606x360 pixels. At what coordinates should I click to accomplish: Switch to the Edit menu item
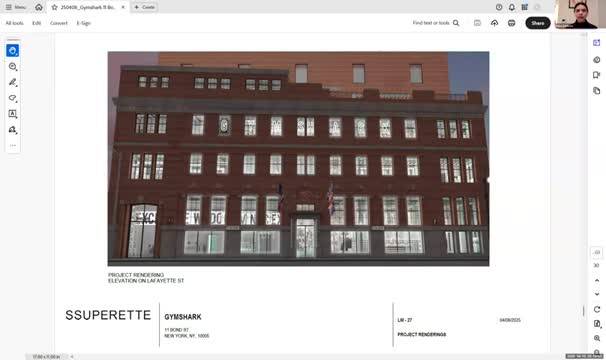(36, 23)
